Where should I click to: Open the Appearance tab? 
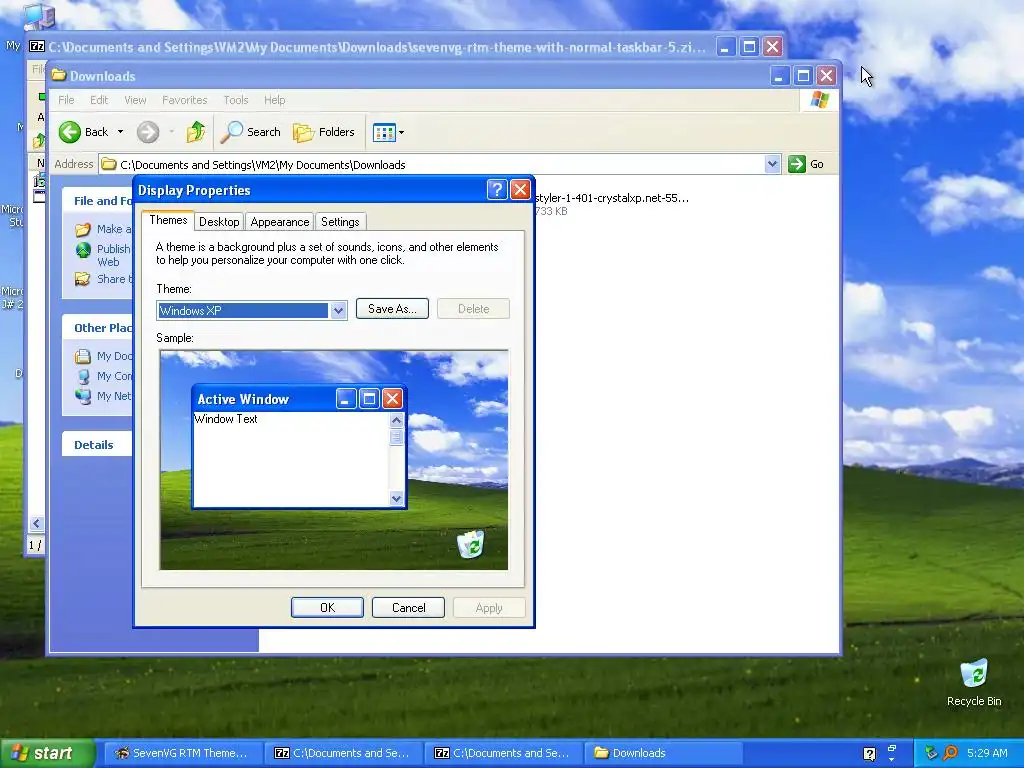(280, 222)
